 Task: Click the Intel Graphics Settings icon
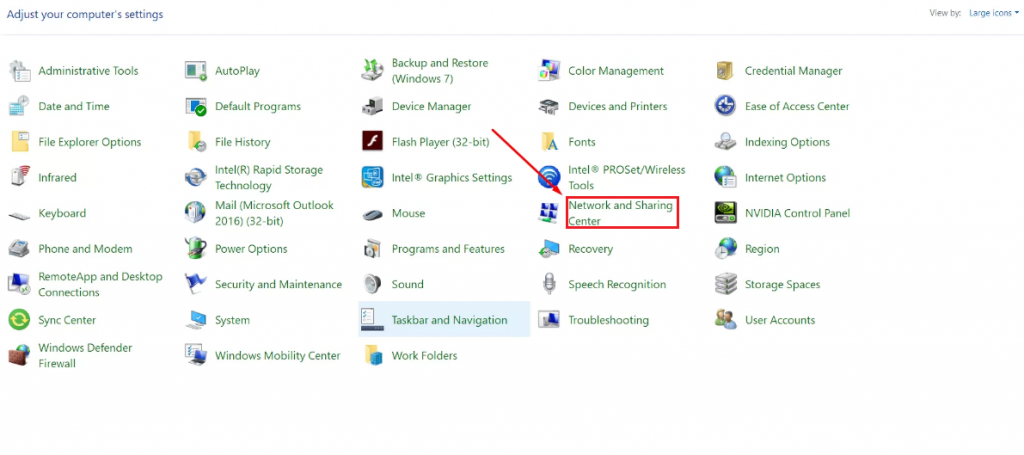coord(372,178)
